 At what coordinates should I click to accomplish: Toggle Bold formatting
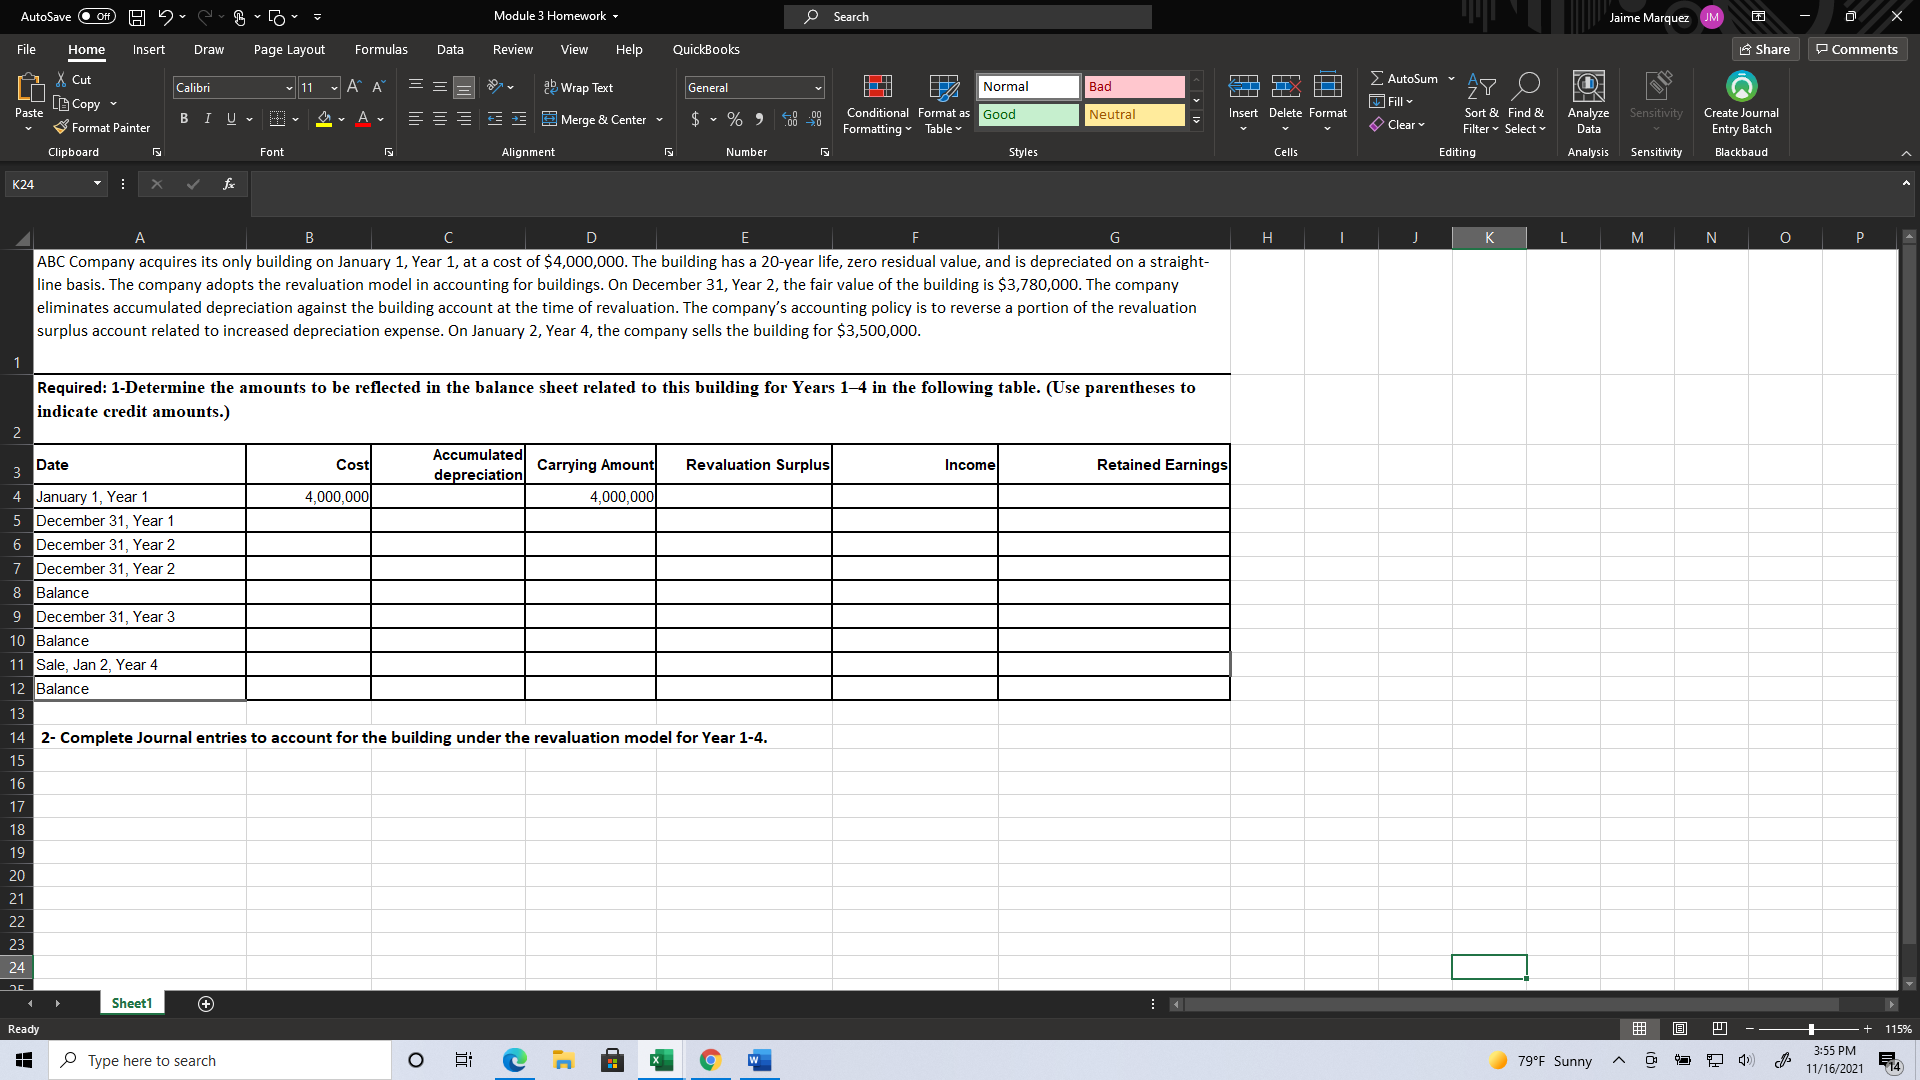[x=184, y=118]
